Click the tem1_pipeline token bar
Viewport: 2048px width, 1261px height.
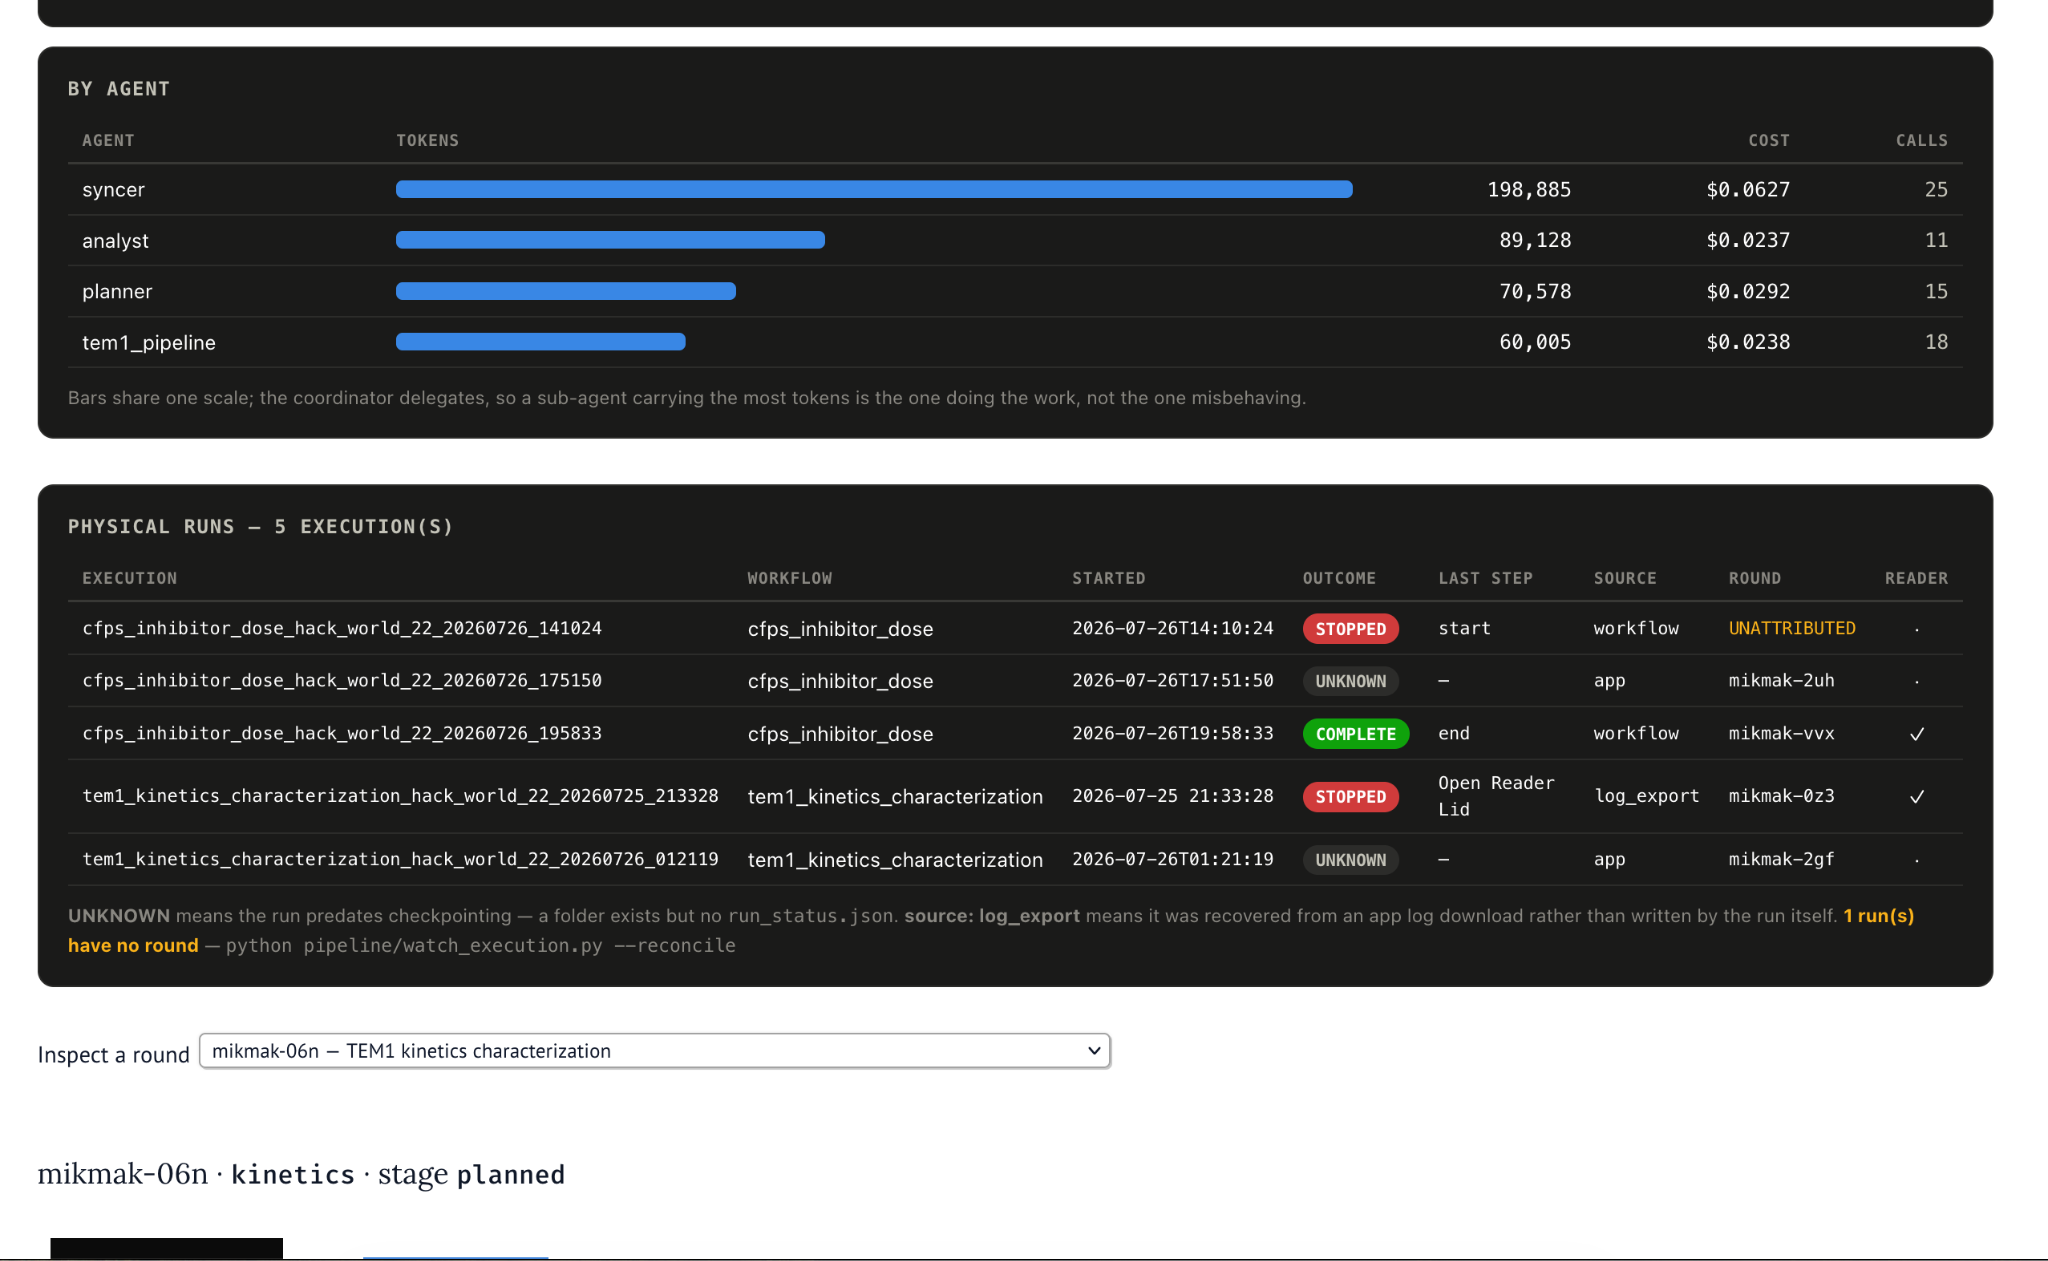pos(541,342)
